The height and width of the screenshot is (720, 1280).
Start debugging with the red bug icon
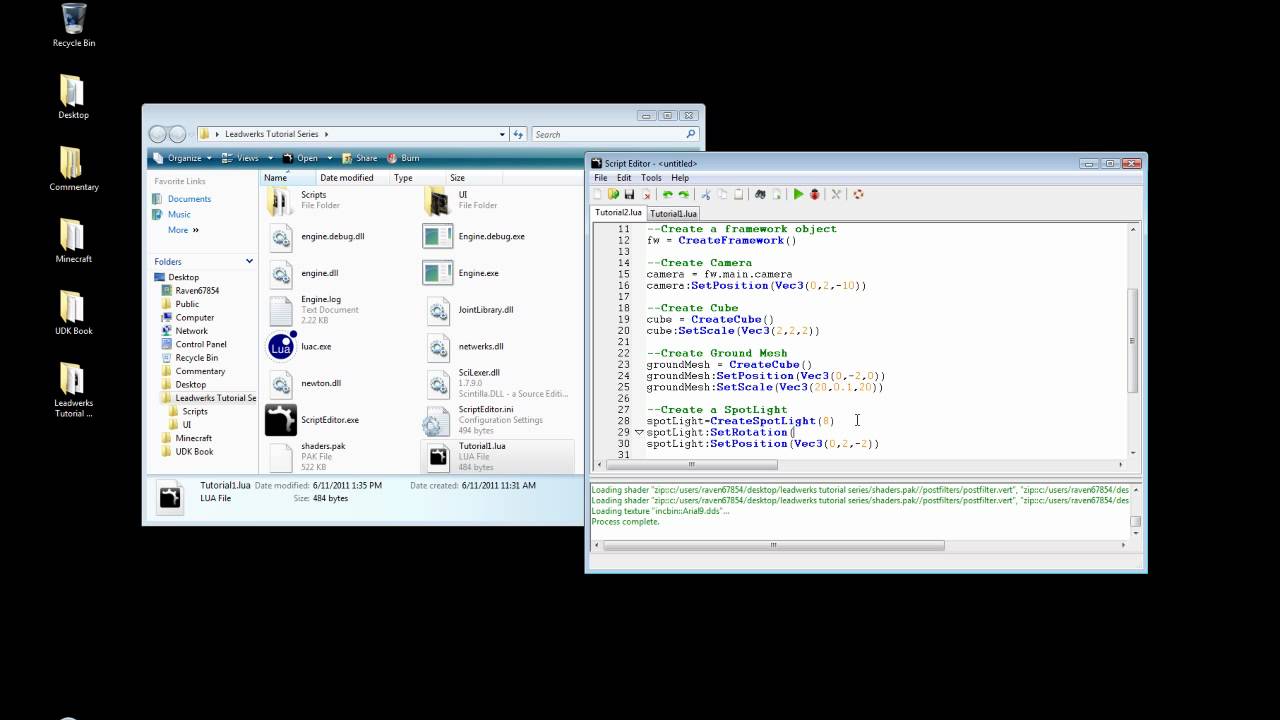coord(814,194)
